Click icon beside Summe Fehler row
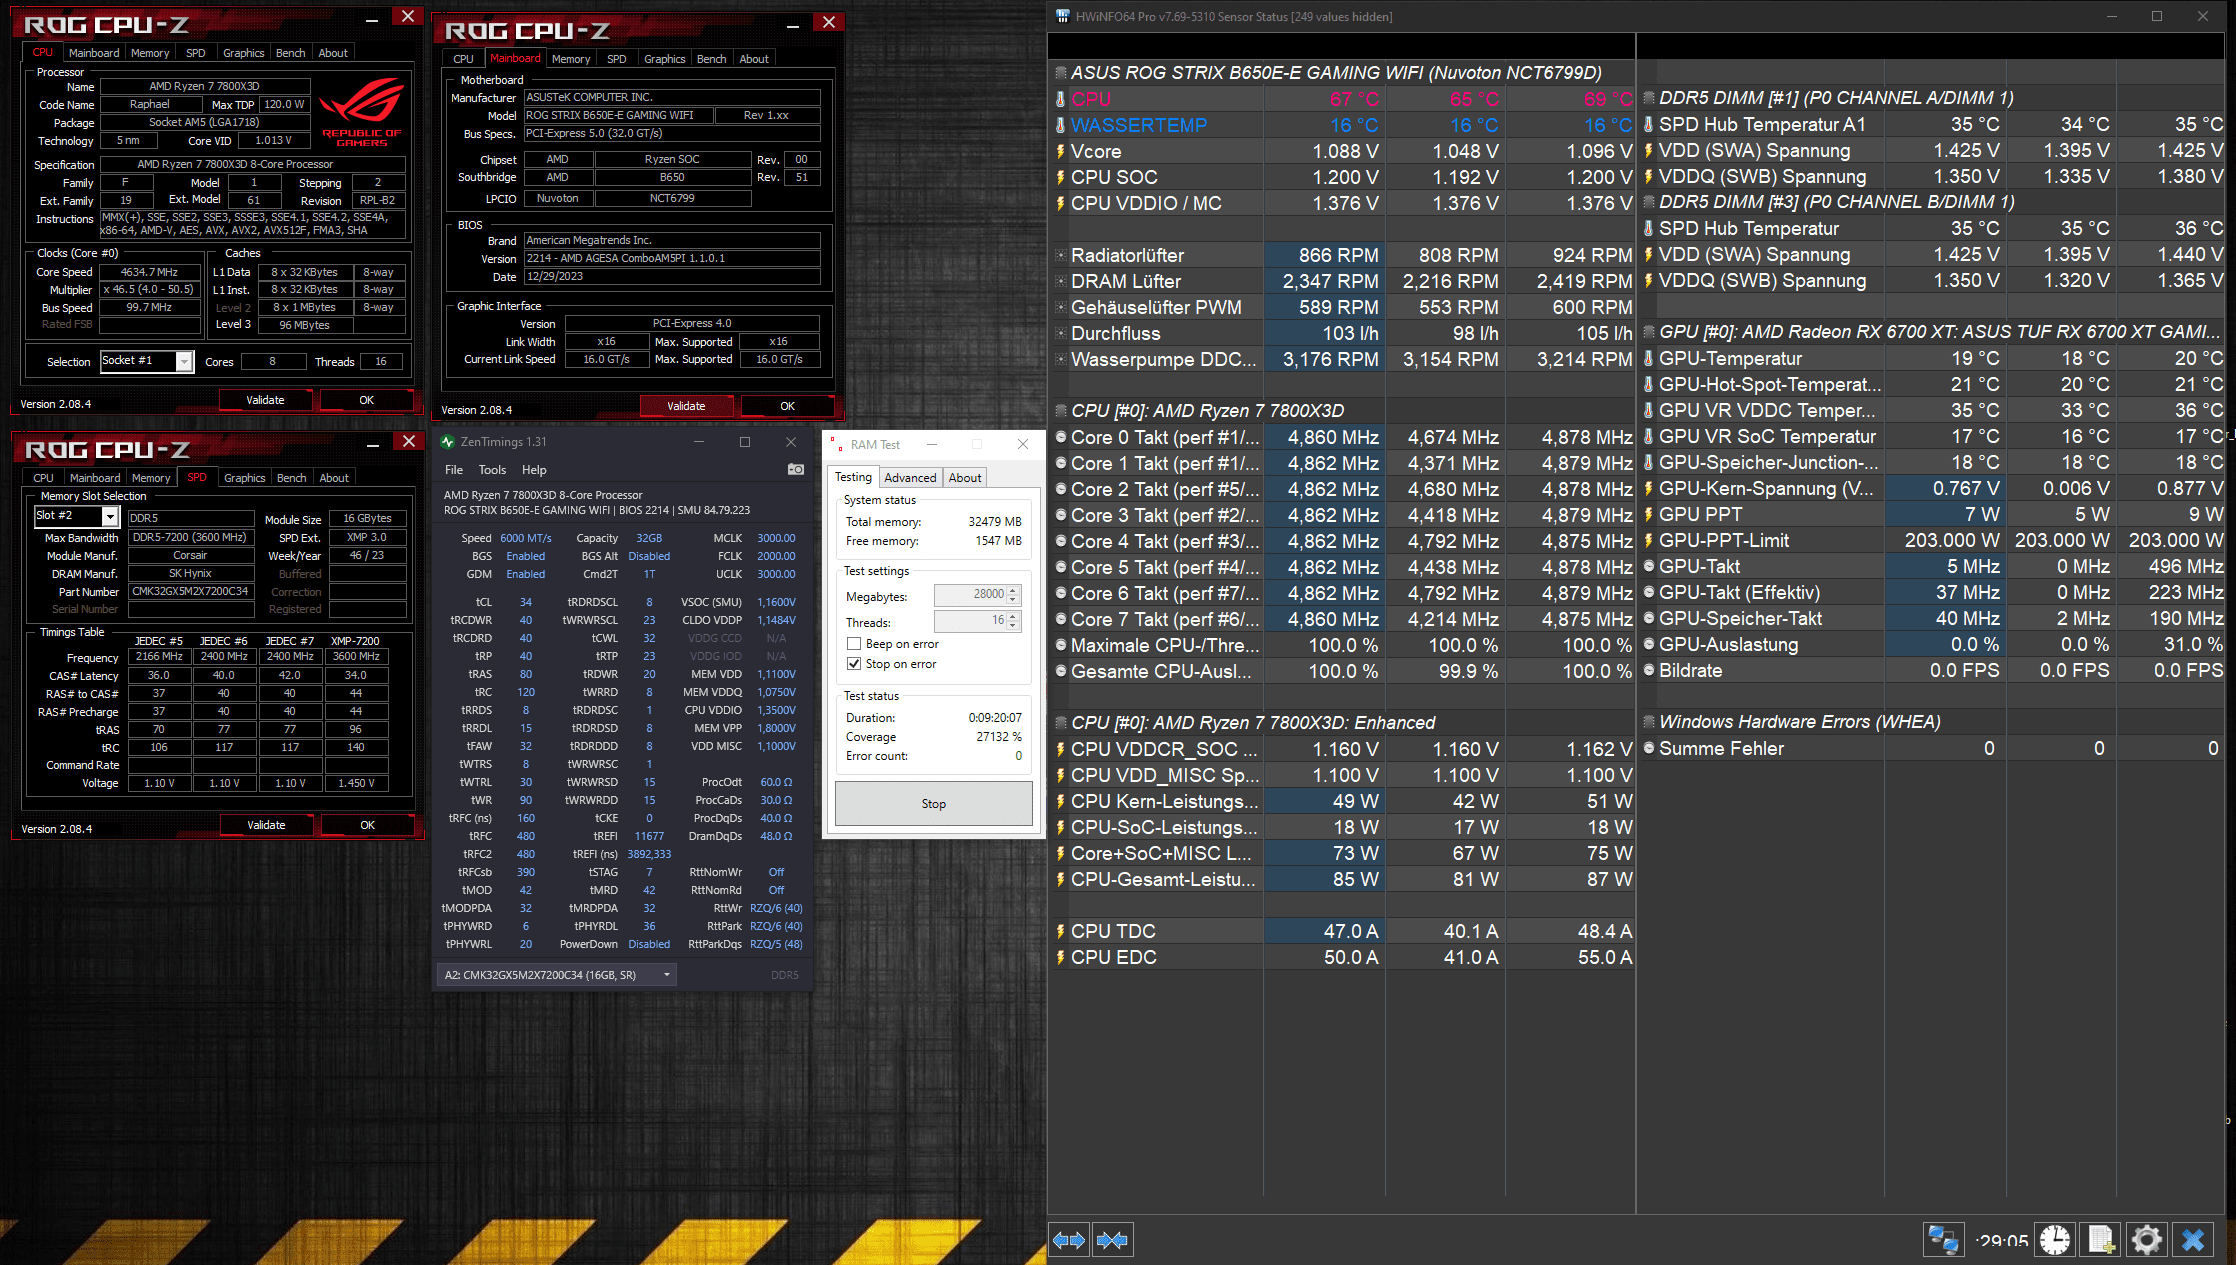This screenshot has width=2236, height=1265. [x=1648, y=748]
